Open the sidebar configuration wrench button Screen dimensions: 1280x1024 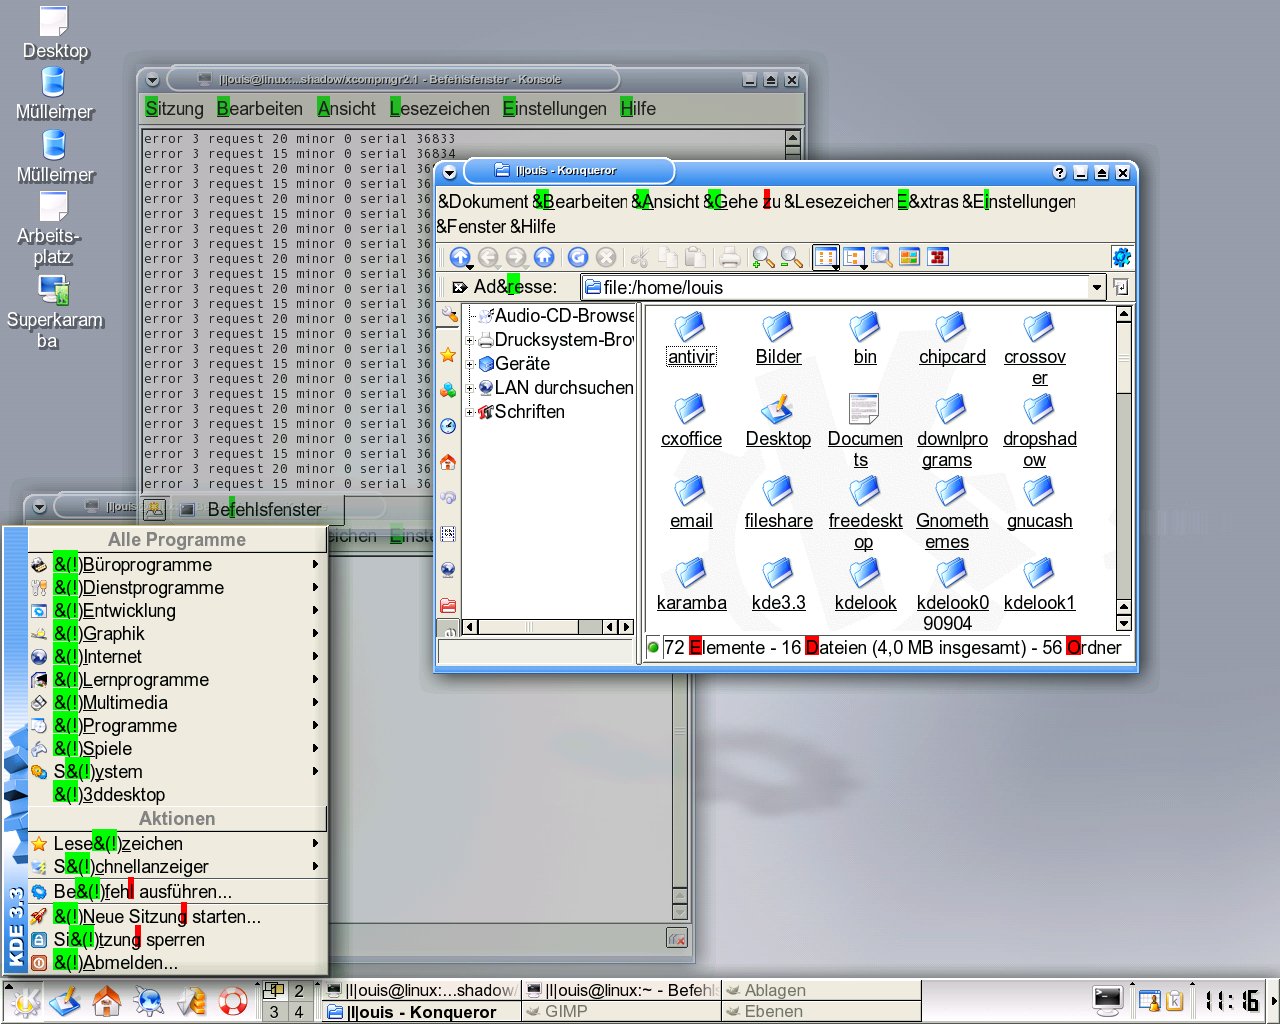click(x=448, y=317)
